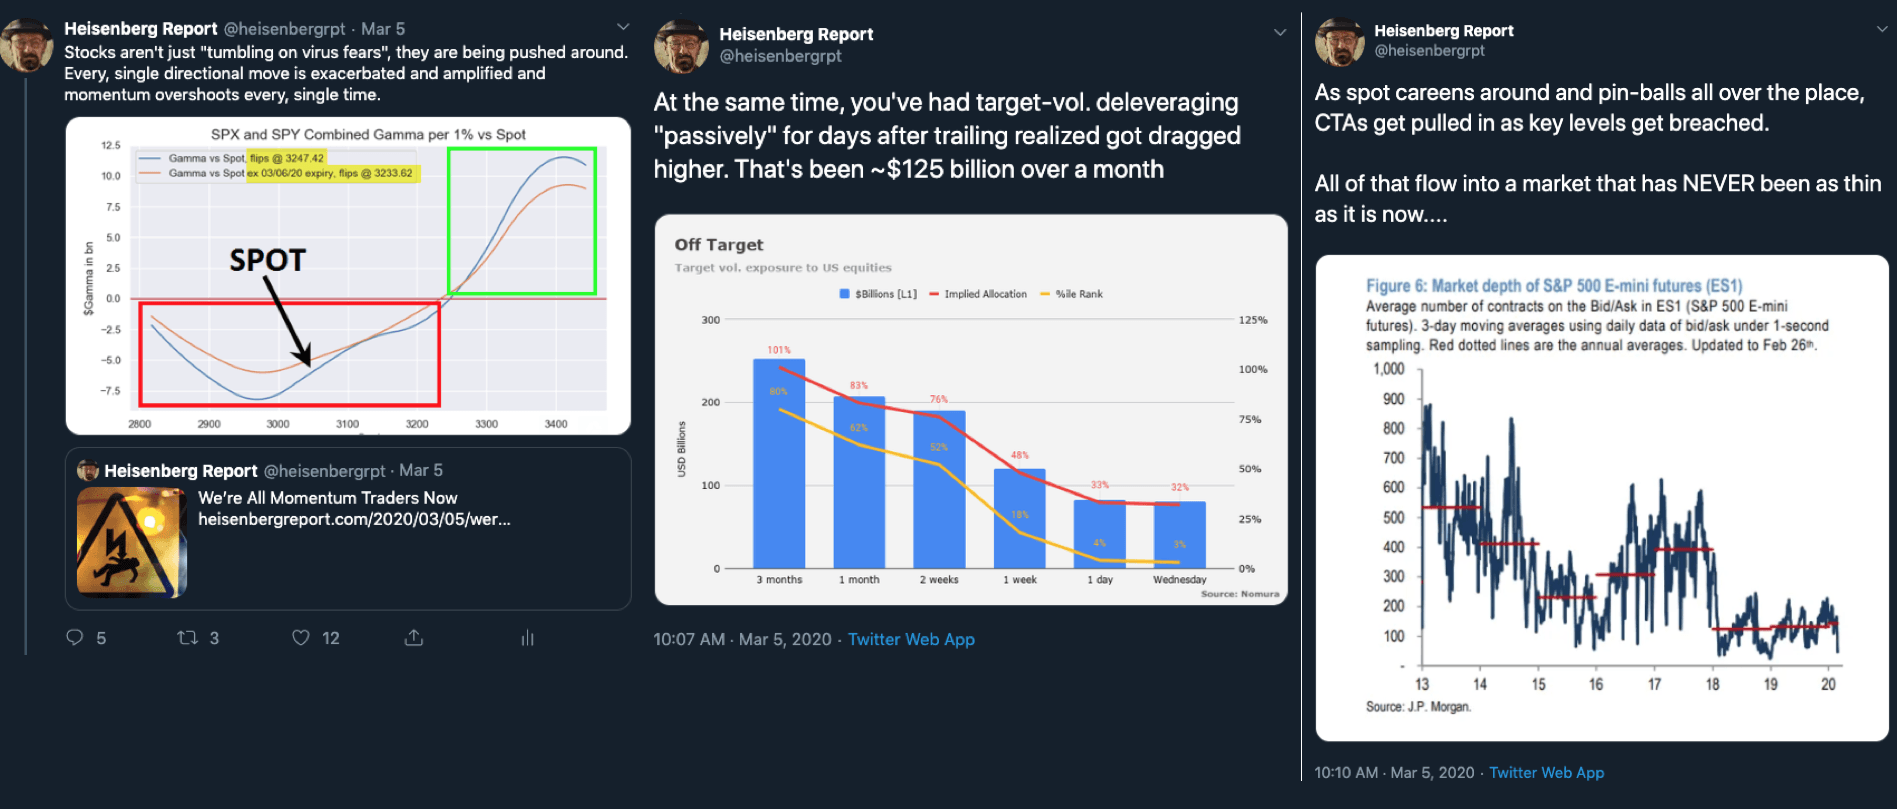This screenshot has height=809, width=1897.
Task: Click the reply icon under first tweet
Action: (75, 637)
